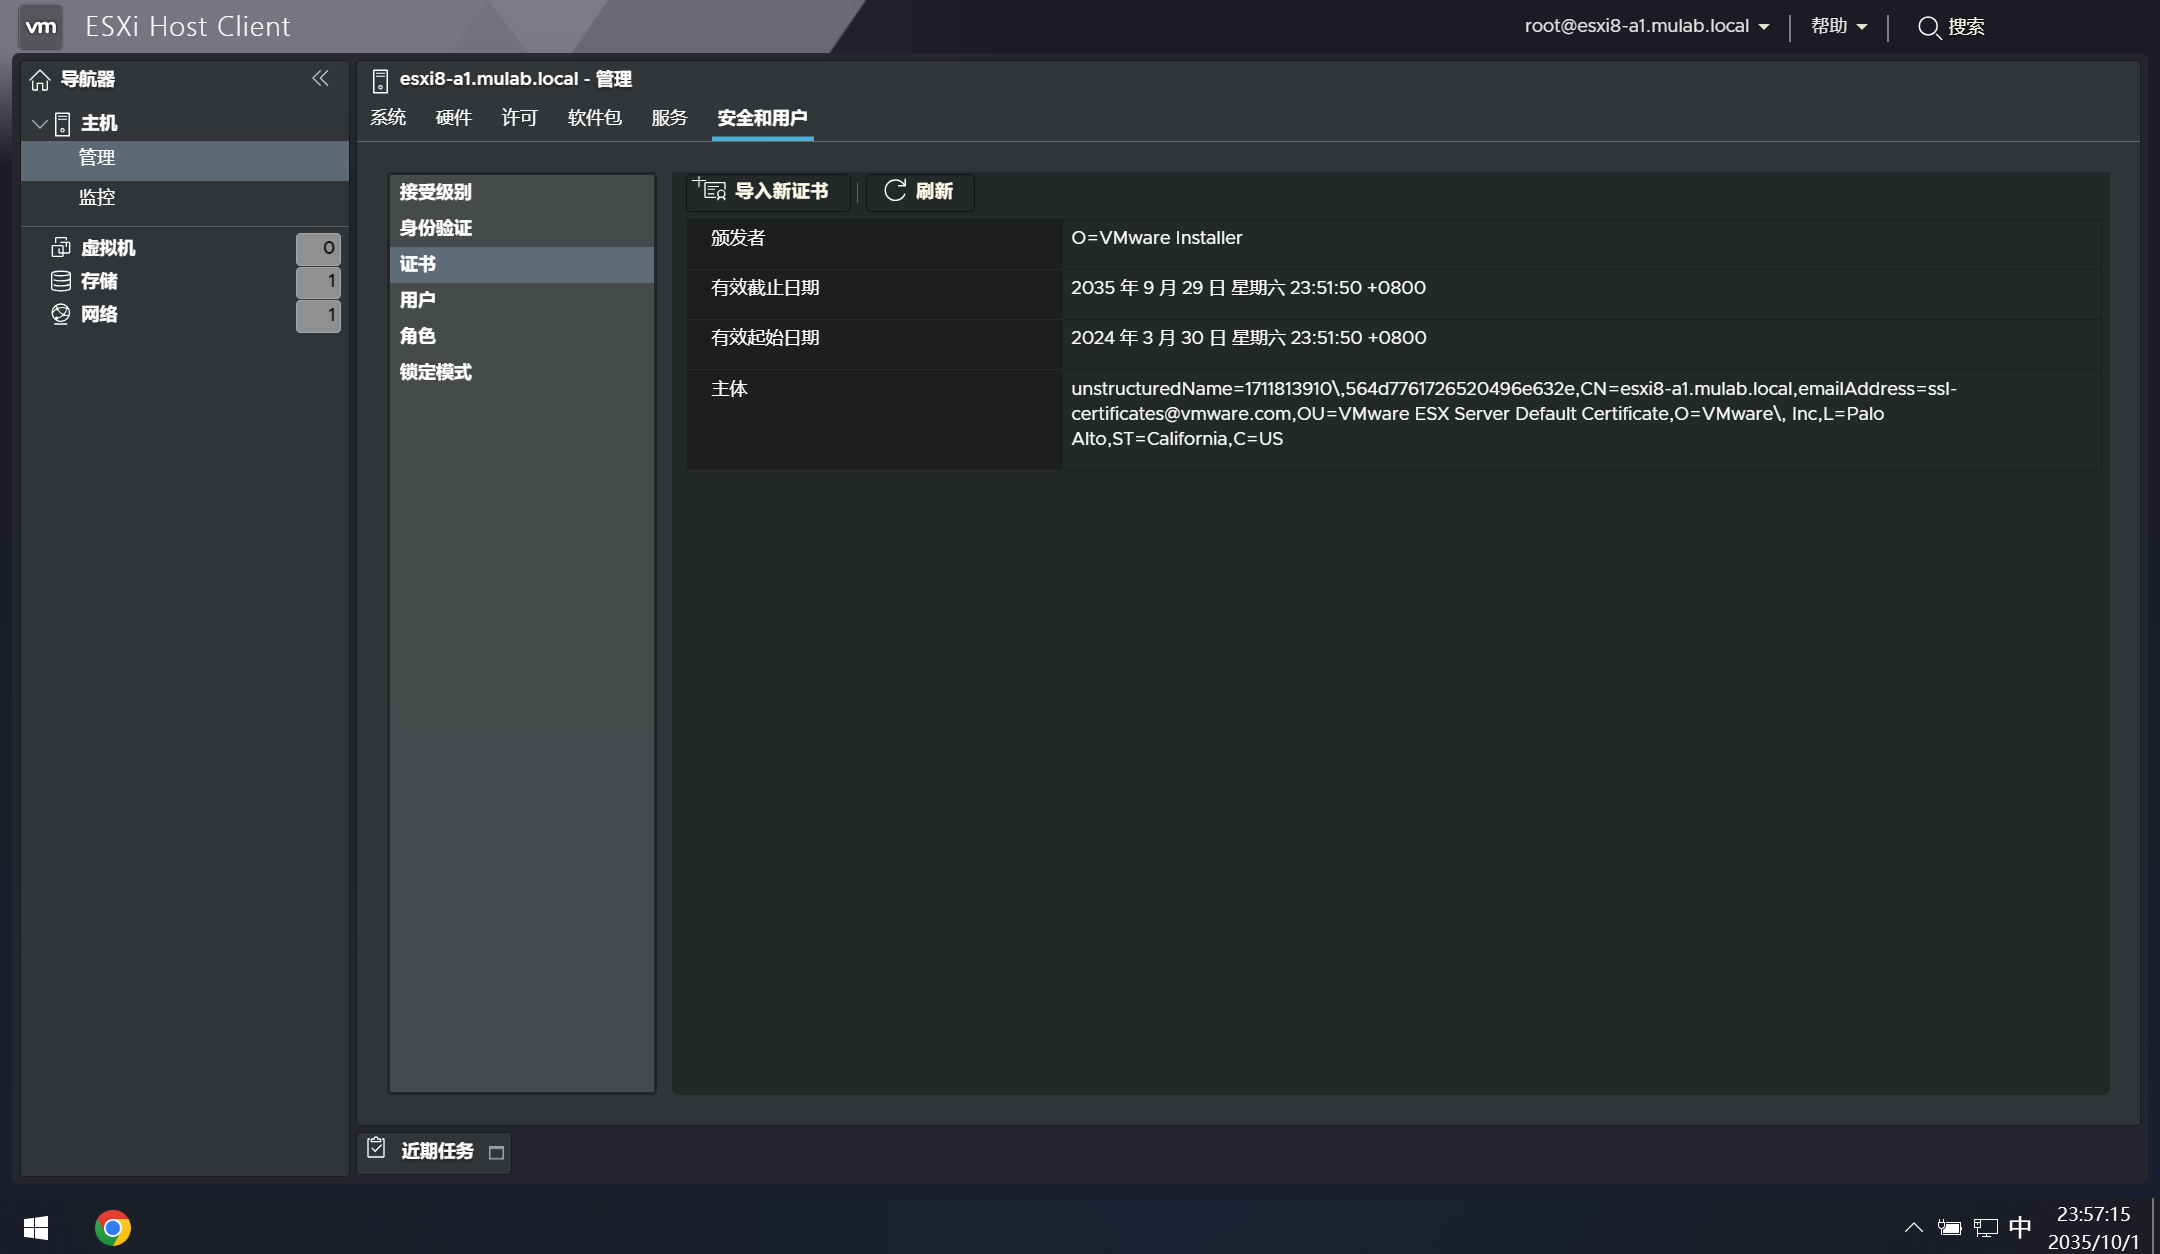The width and height of the screenshot is (2160, 1254).
Task: Select 证书 in the security menu
Action: click(x=522, y=264)
